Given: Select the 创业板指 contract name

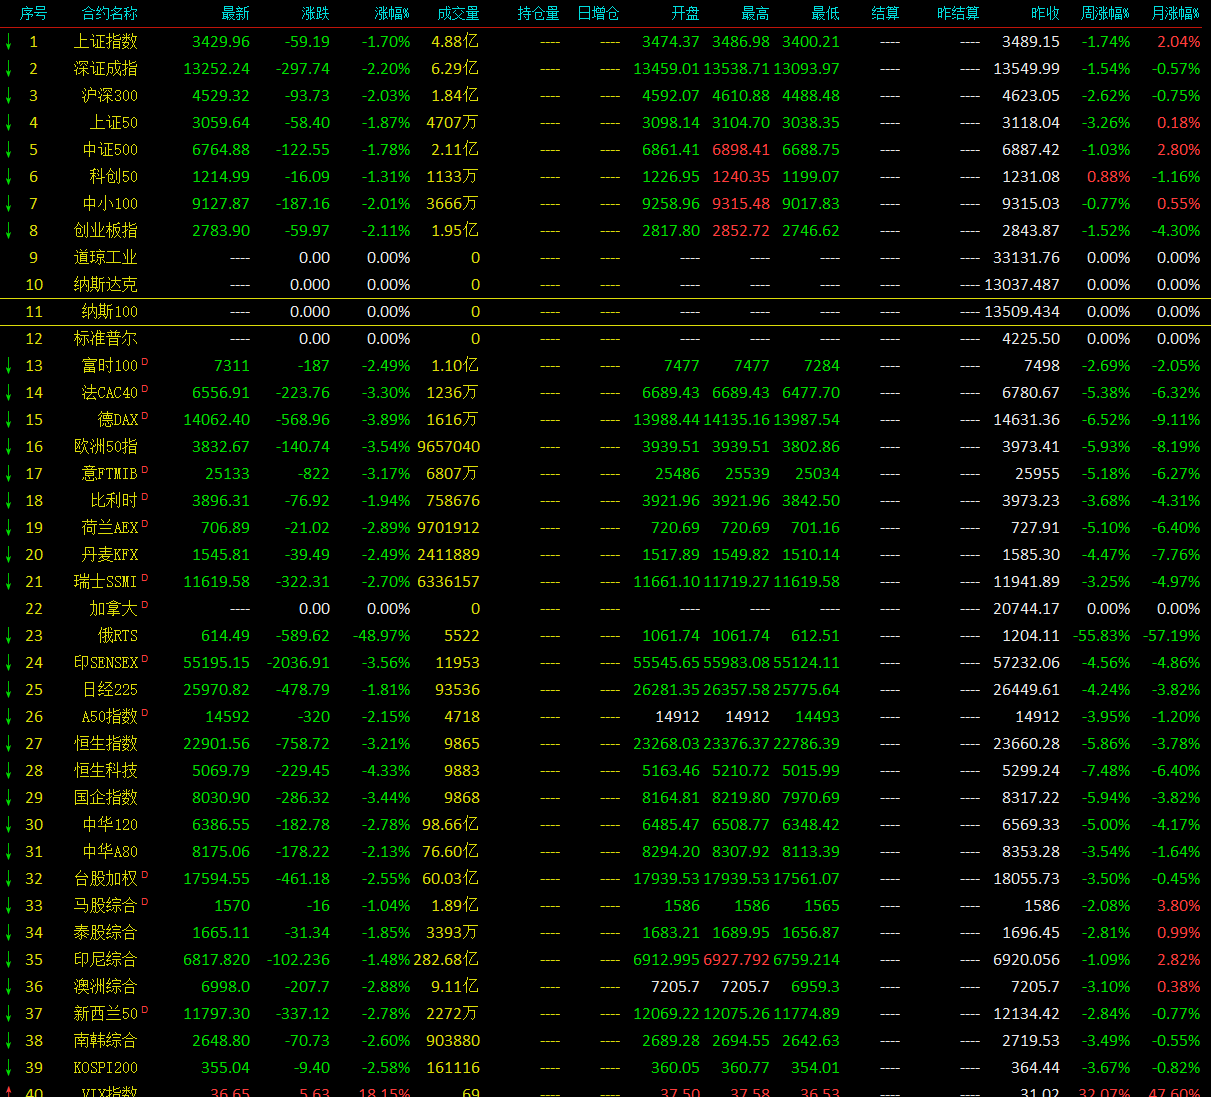Looking at the screenshot, I should [x=105, y=231].
